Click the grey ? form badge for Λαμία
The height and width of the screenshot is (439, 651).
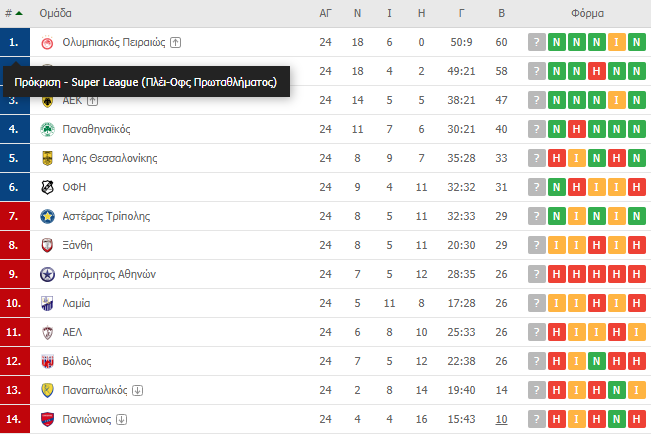537,304
